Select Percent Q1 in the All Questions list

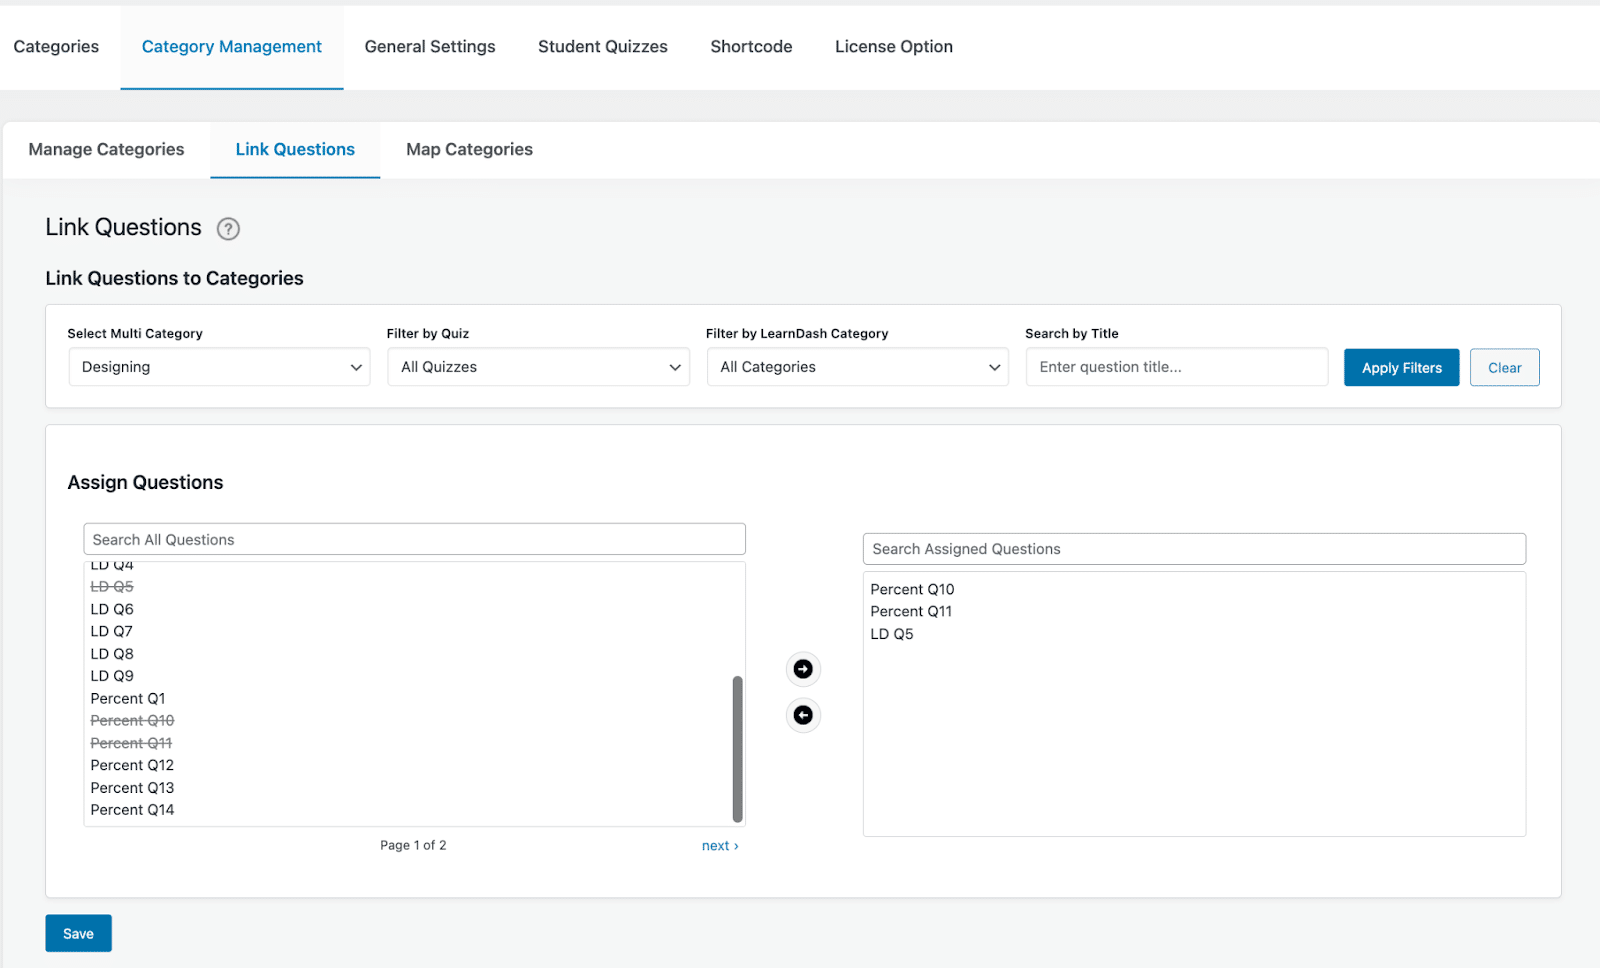(x=128, y=698)
